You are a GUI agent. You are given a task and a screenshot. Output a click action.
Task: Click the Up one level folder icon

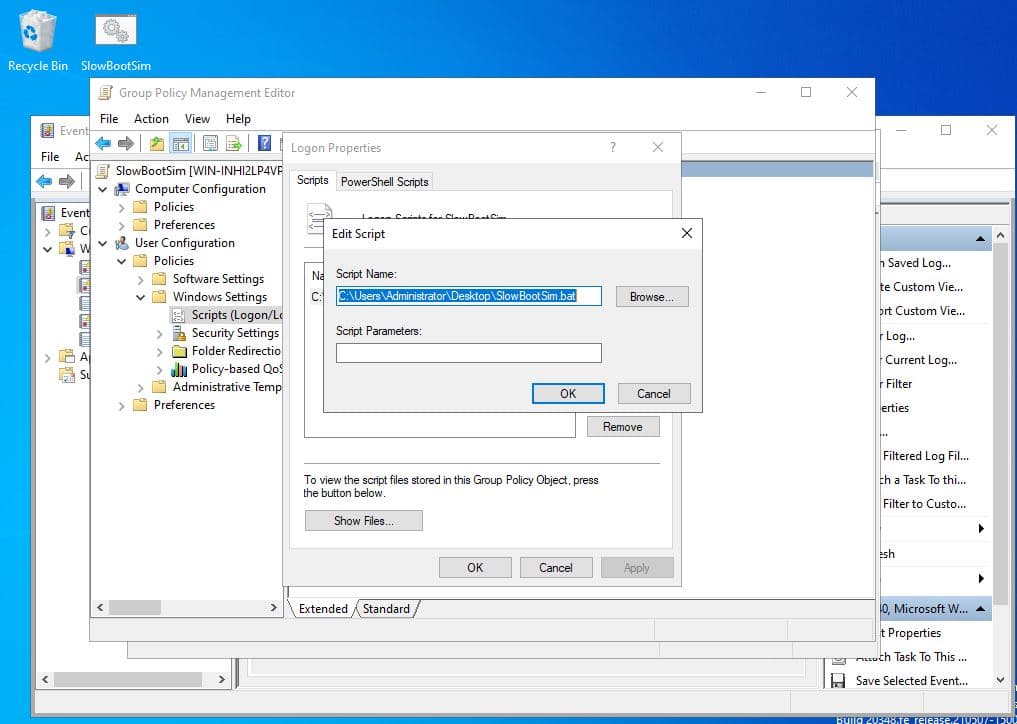[156, 143]
